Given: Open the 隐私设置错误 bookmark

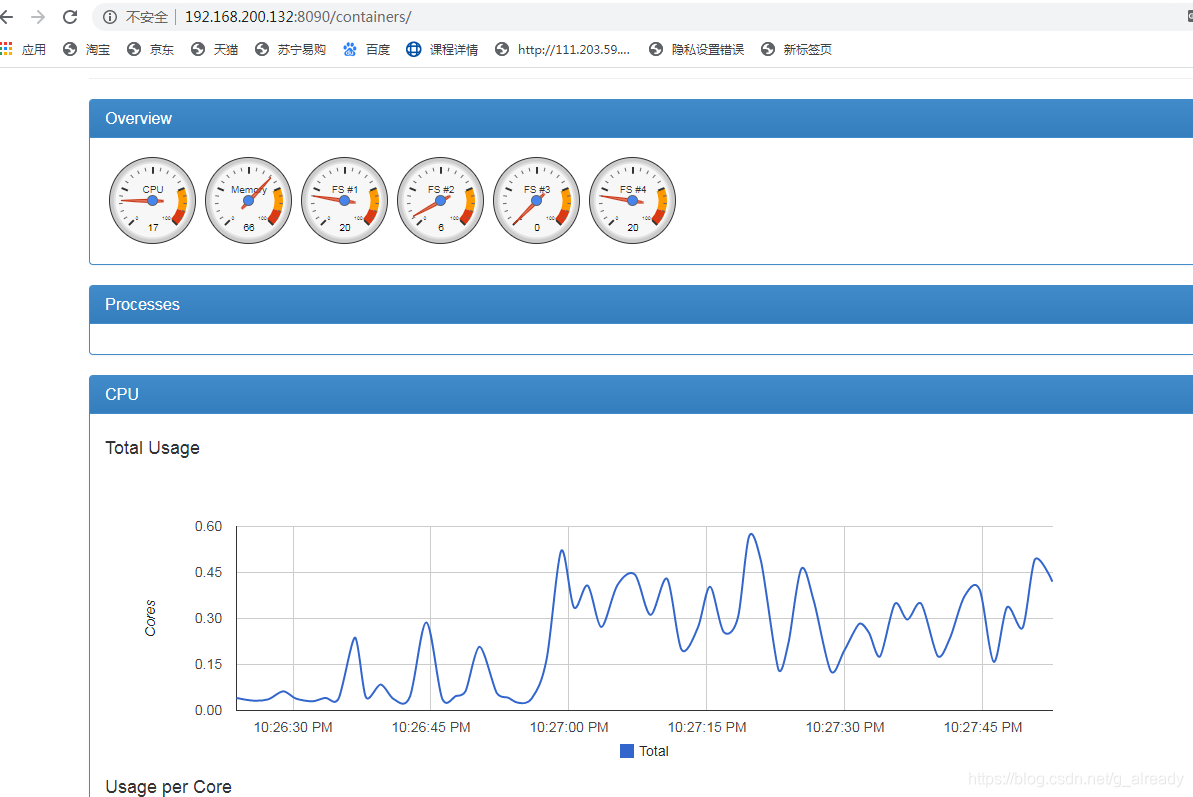Looking at the screenshot, I should pos(696,49).
